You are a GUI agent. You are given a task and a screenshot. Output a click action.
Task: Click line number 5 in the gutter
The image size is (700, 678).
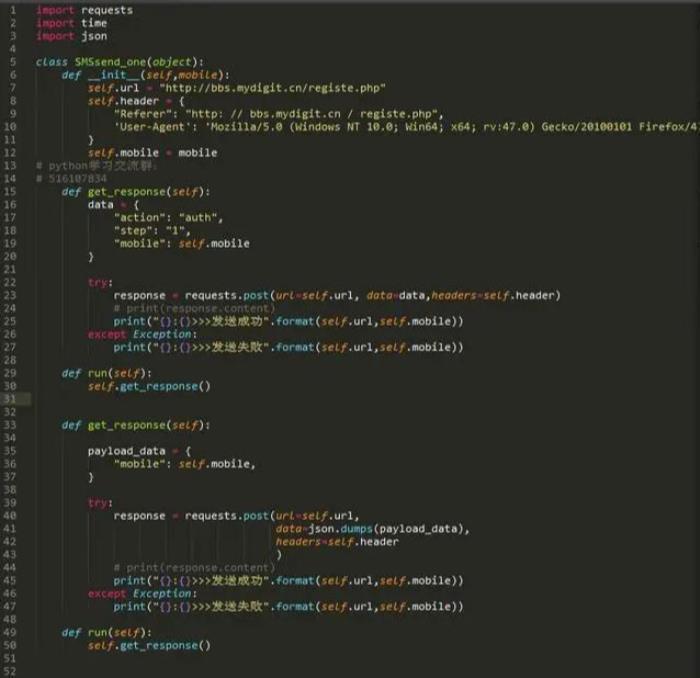tap(10, 62)
